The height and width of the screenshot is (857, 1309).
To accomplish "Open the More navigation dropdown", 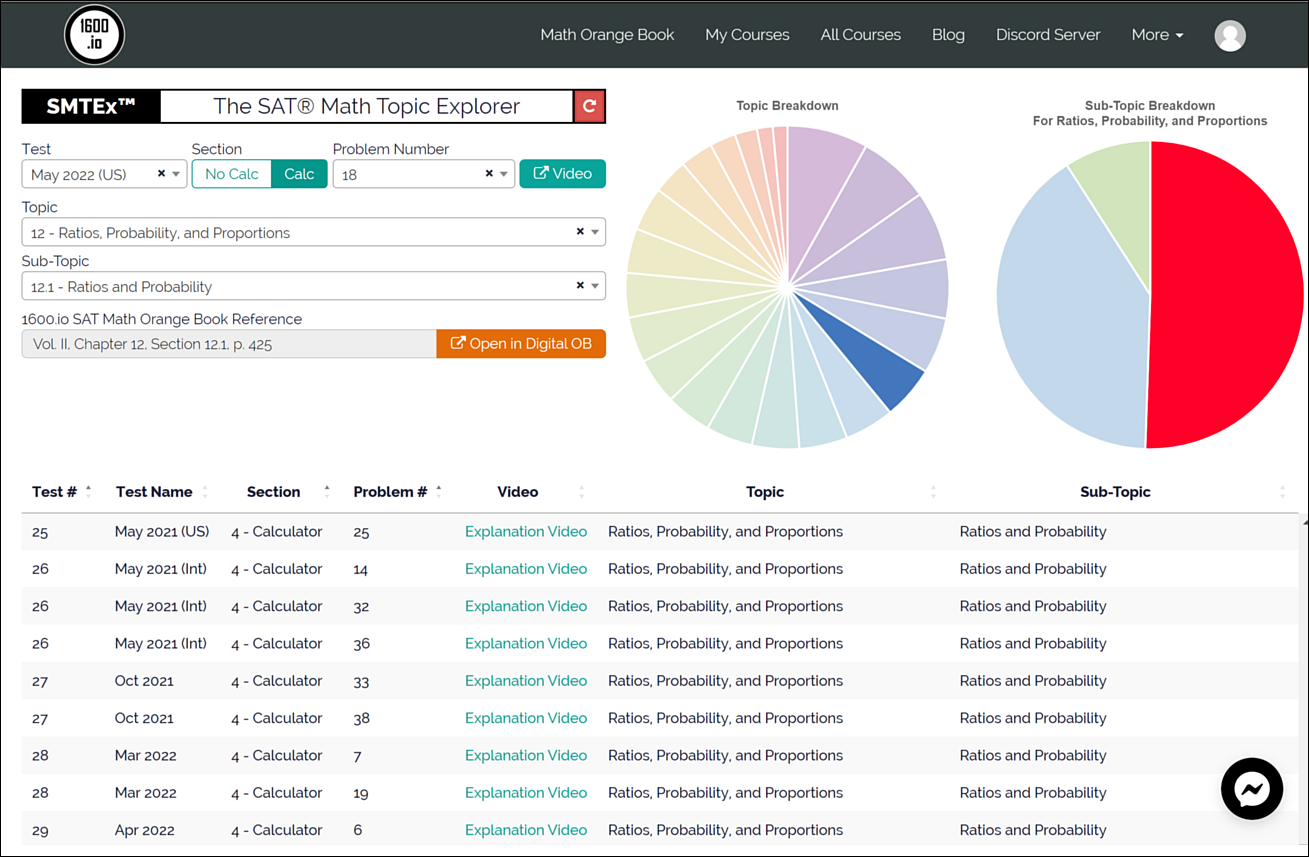I will (1157, 35).
